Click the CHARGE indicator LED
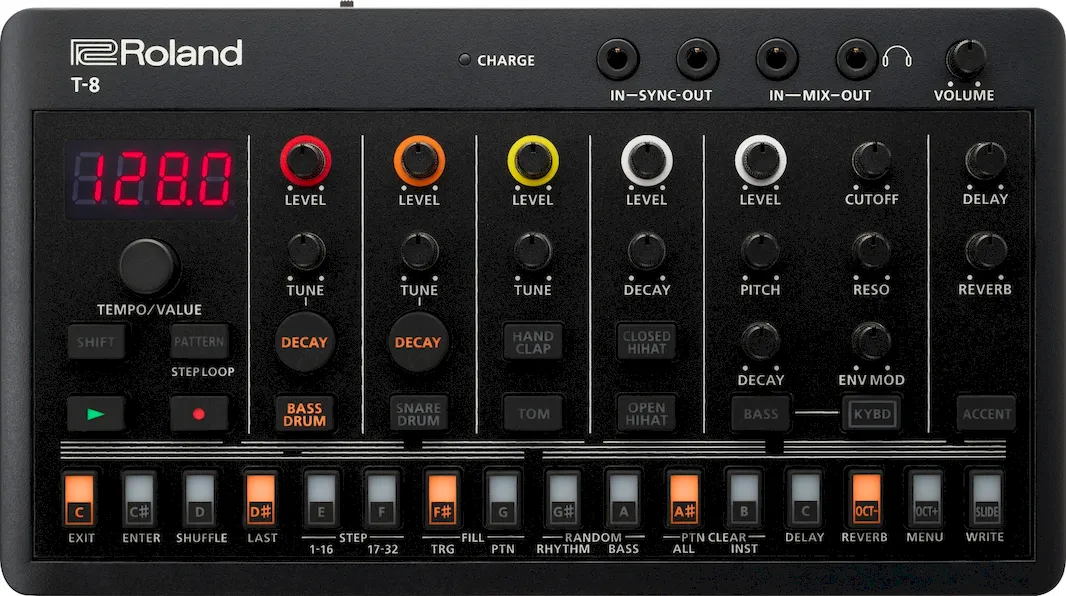Image resolution: width=1066 pixels, height=596 pixels. [464, 60]
